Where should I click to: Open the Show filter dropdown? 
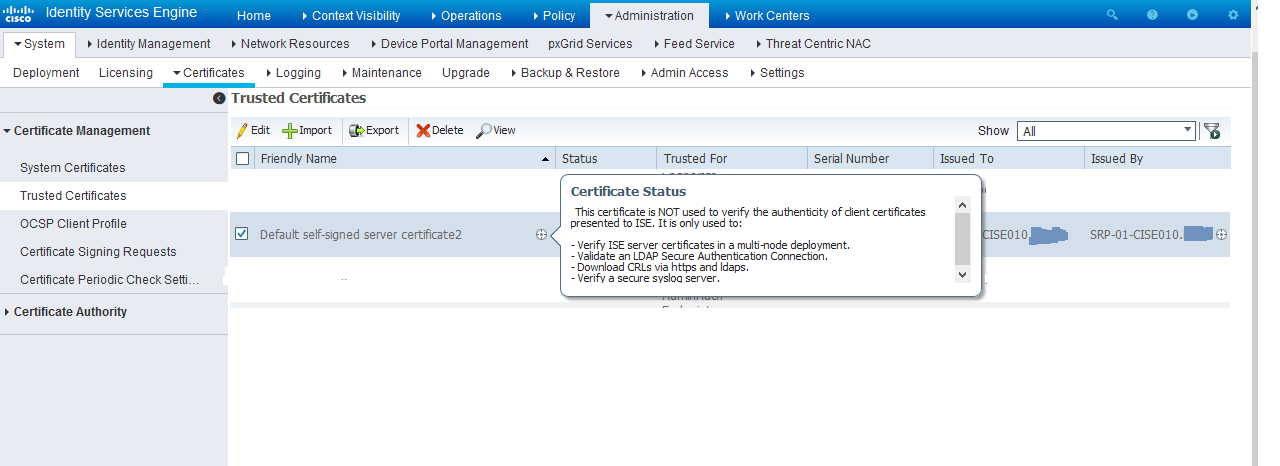tap(1106, 131)
